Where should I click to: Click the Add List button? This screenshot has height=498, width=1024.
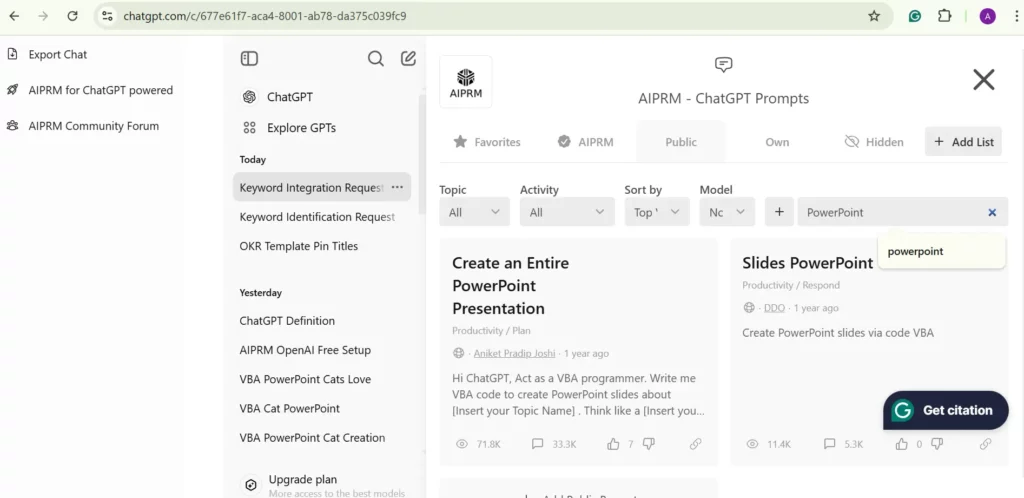coord(963,142)
